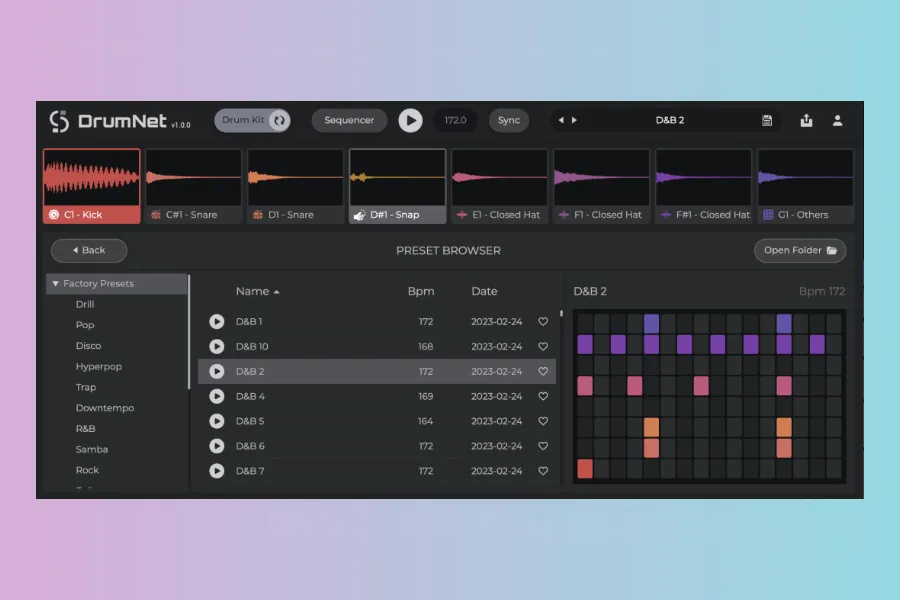Image resolution: width=900 pixels, height=600 pixels.
Task: Switch to the Sequencer view
Action: click(349, 120)
